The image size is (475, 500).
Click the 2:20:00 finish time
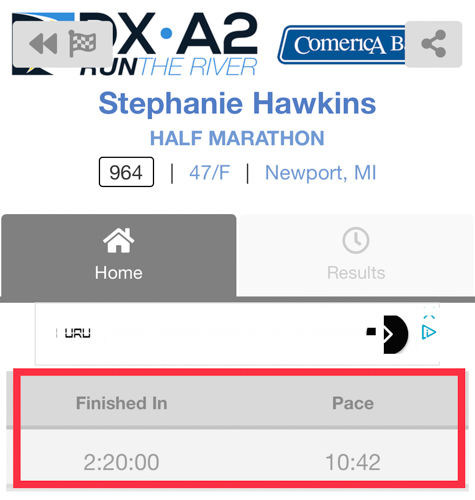[121, 462]
